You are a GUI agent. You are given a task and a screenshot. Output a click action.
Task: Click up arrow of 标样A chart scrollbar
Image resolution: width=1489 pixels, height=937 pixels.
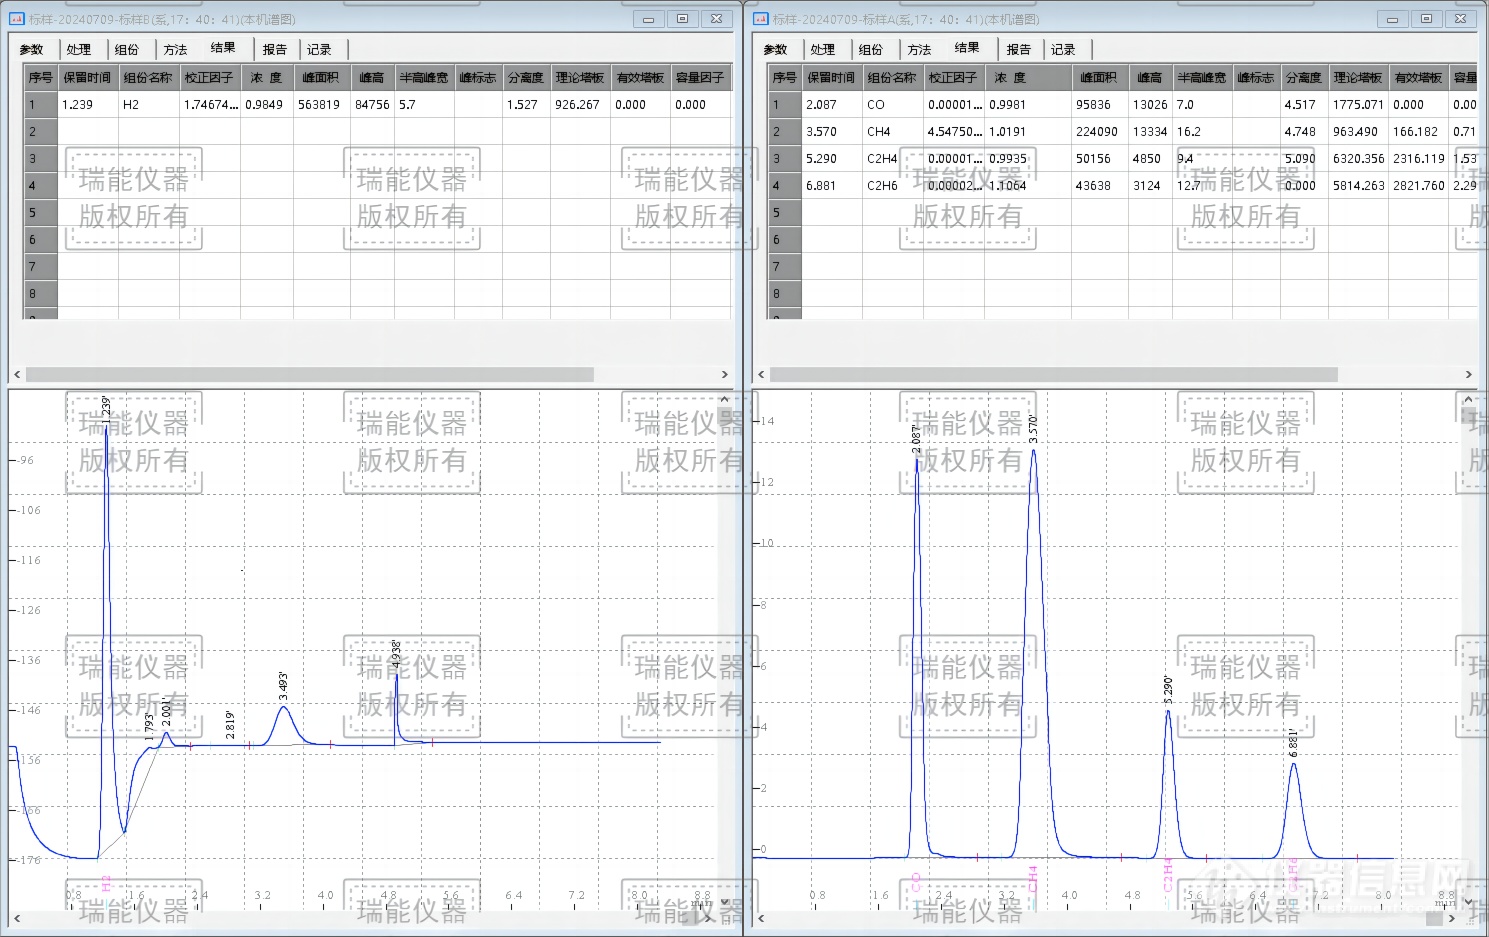pyautogui.click(x=1468, y=399)
